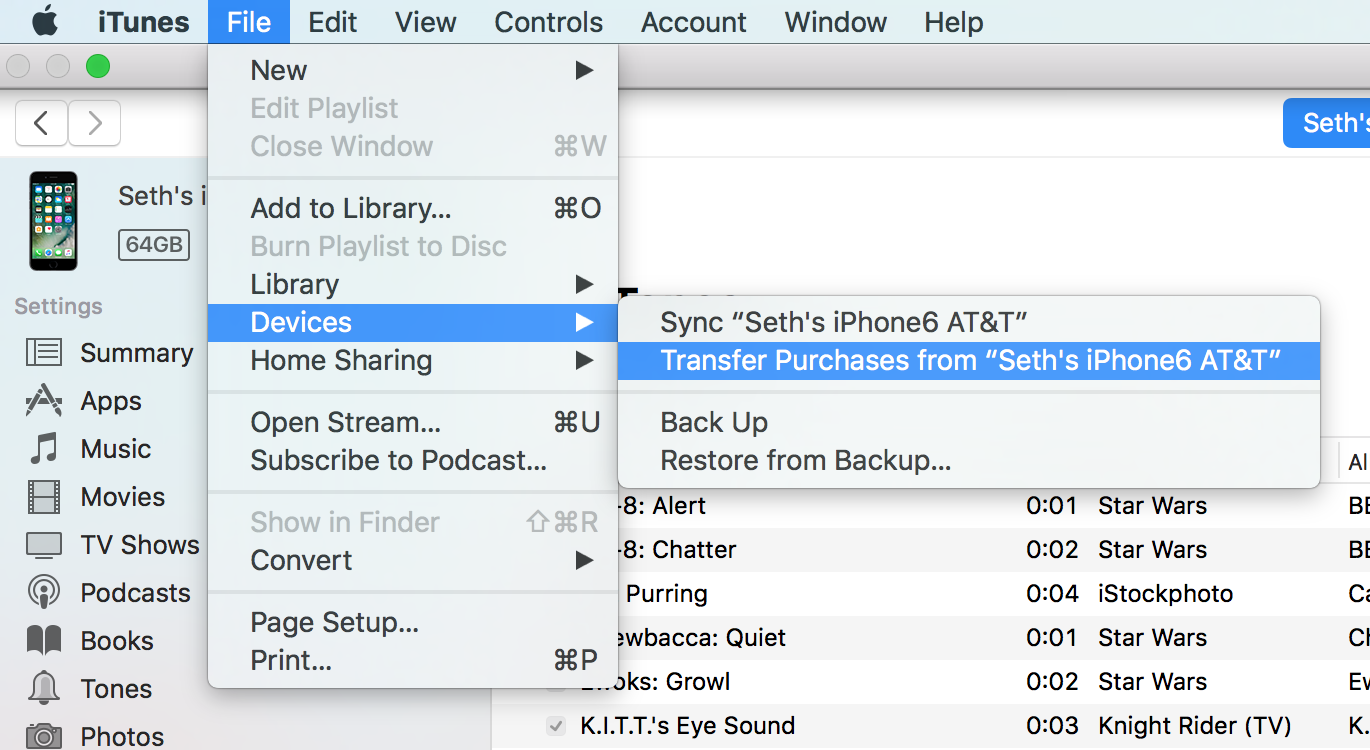1370x750 pixels.
Task: Select the Music note icon
Action: pyautogui.click(x=43, y=449)
